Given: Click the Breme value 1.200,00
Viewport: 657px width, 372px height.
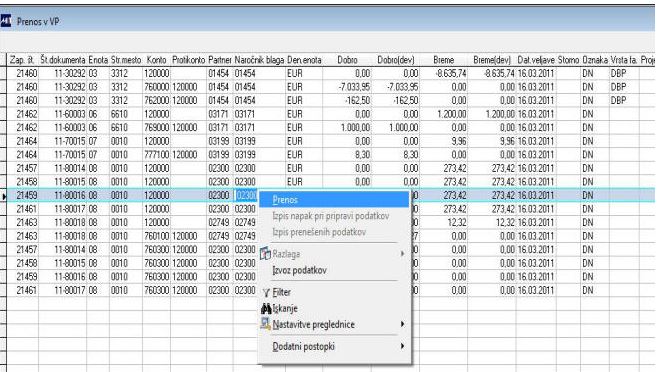Looking at the screenshot, I should tap(451, 114).
